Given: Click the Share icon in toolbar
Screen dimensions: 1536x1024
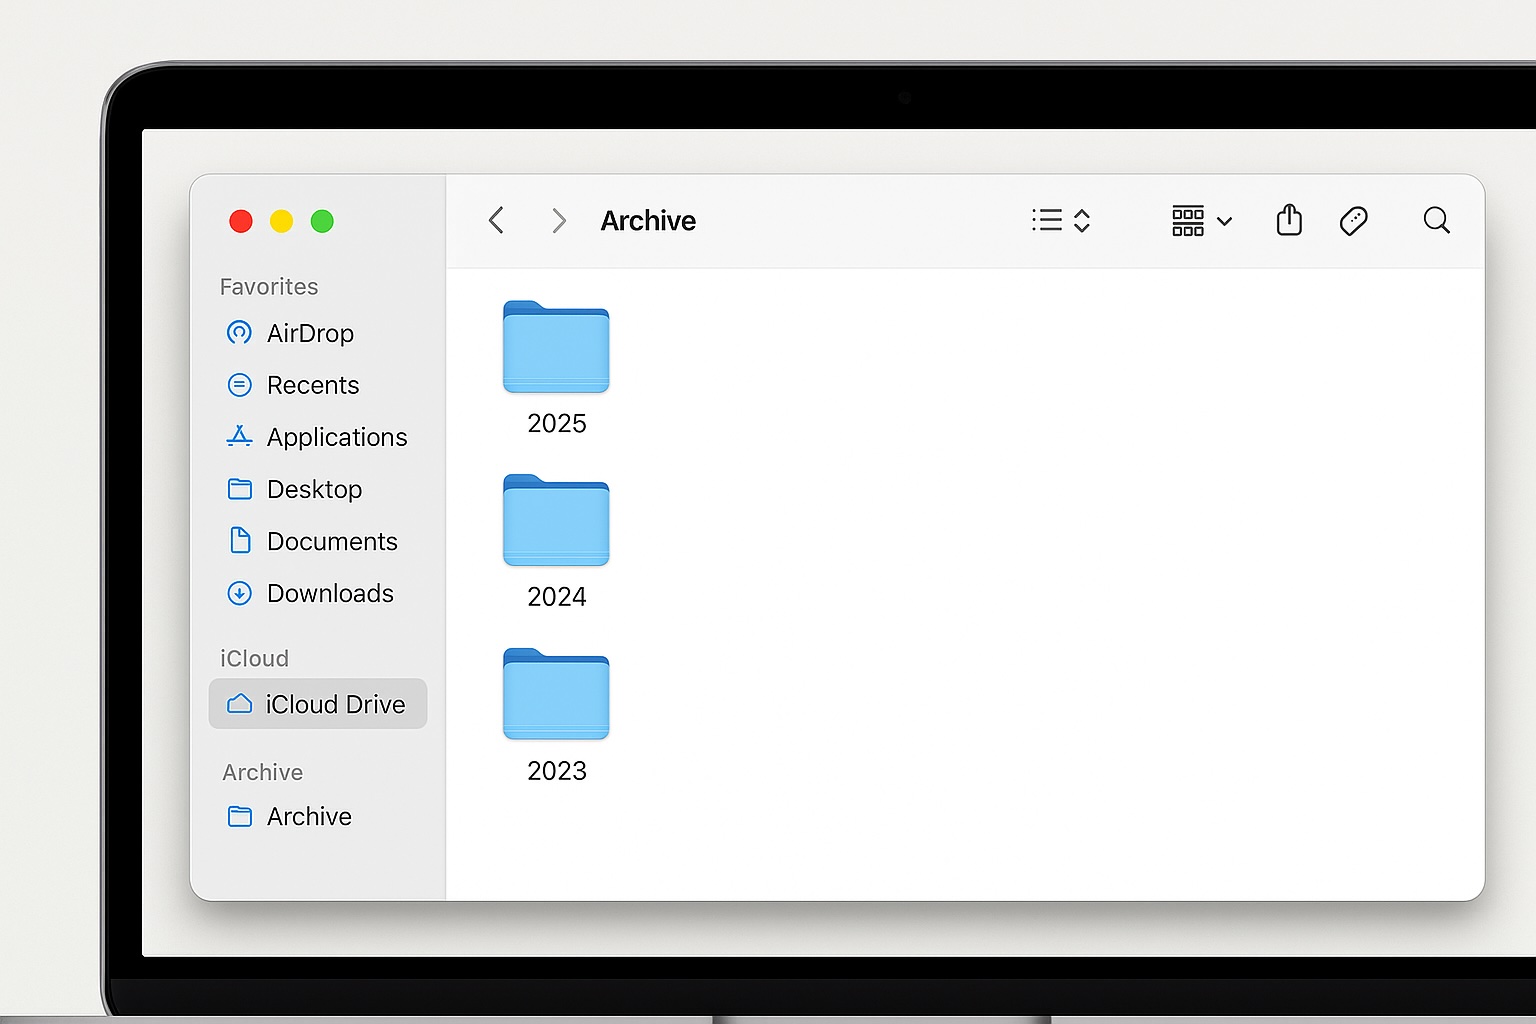Looking at the screenshot, I should 1289,220.
